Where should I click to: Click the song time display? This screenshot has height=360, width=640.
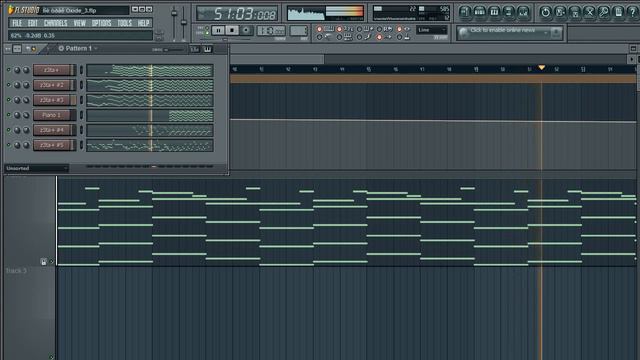click(x=237, y=14)
